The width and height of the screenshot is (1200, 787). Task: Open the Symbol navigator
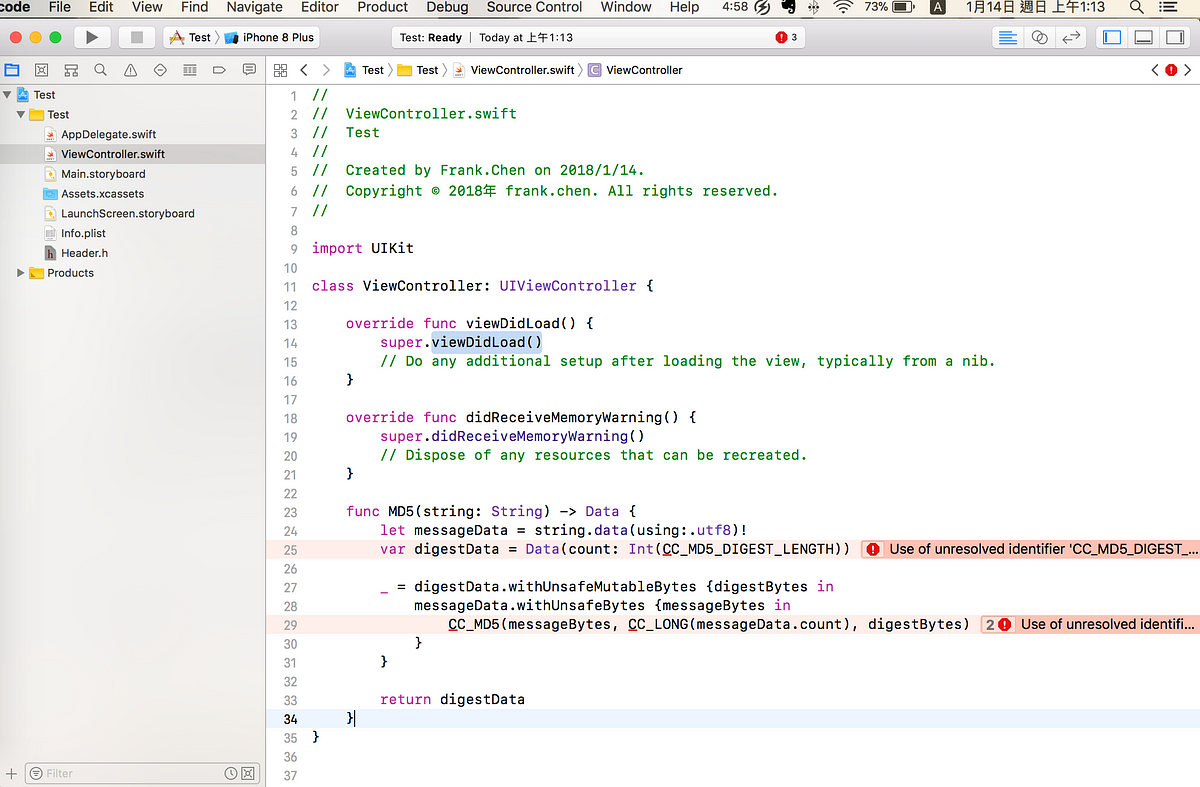(71, 70)
